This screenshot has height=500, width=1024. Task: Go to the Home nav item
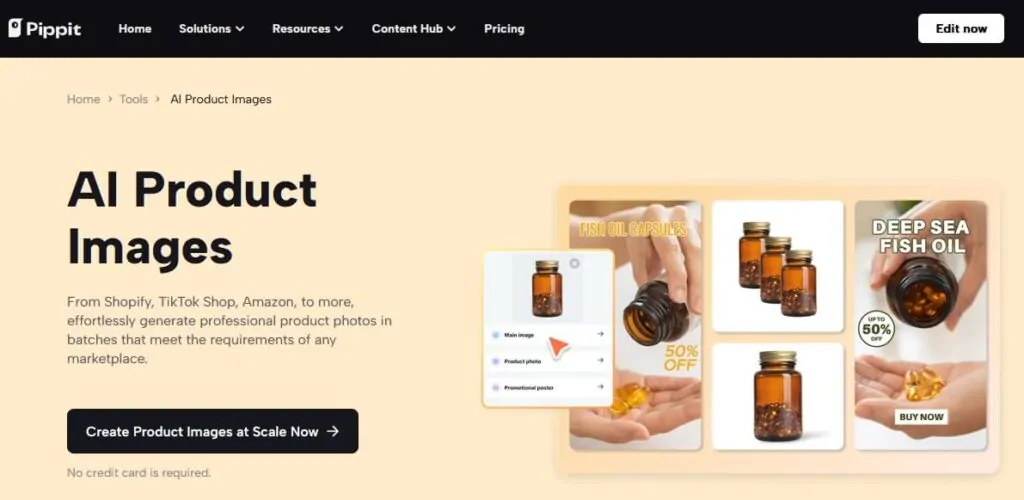135,29
